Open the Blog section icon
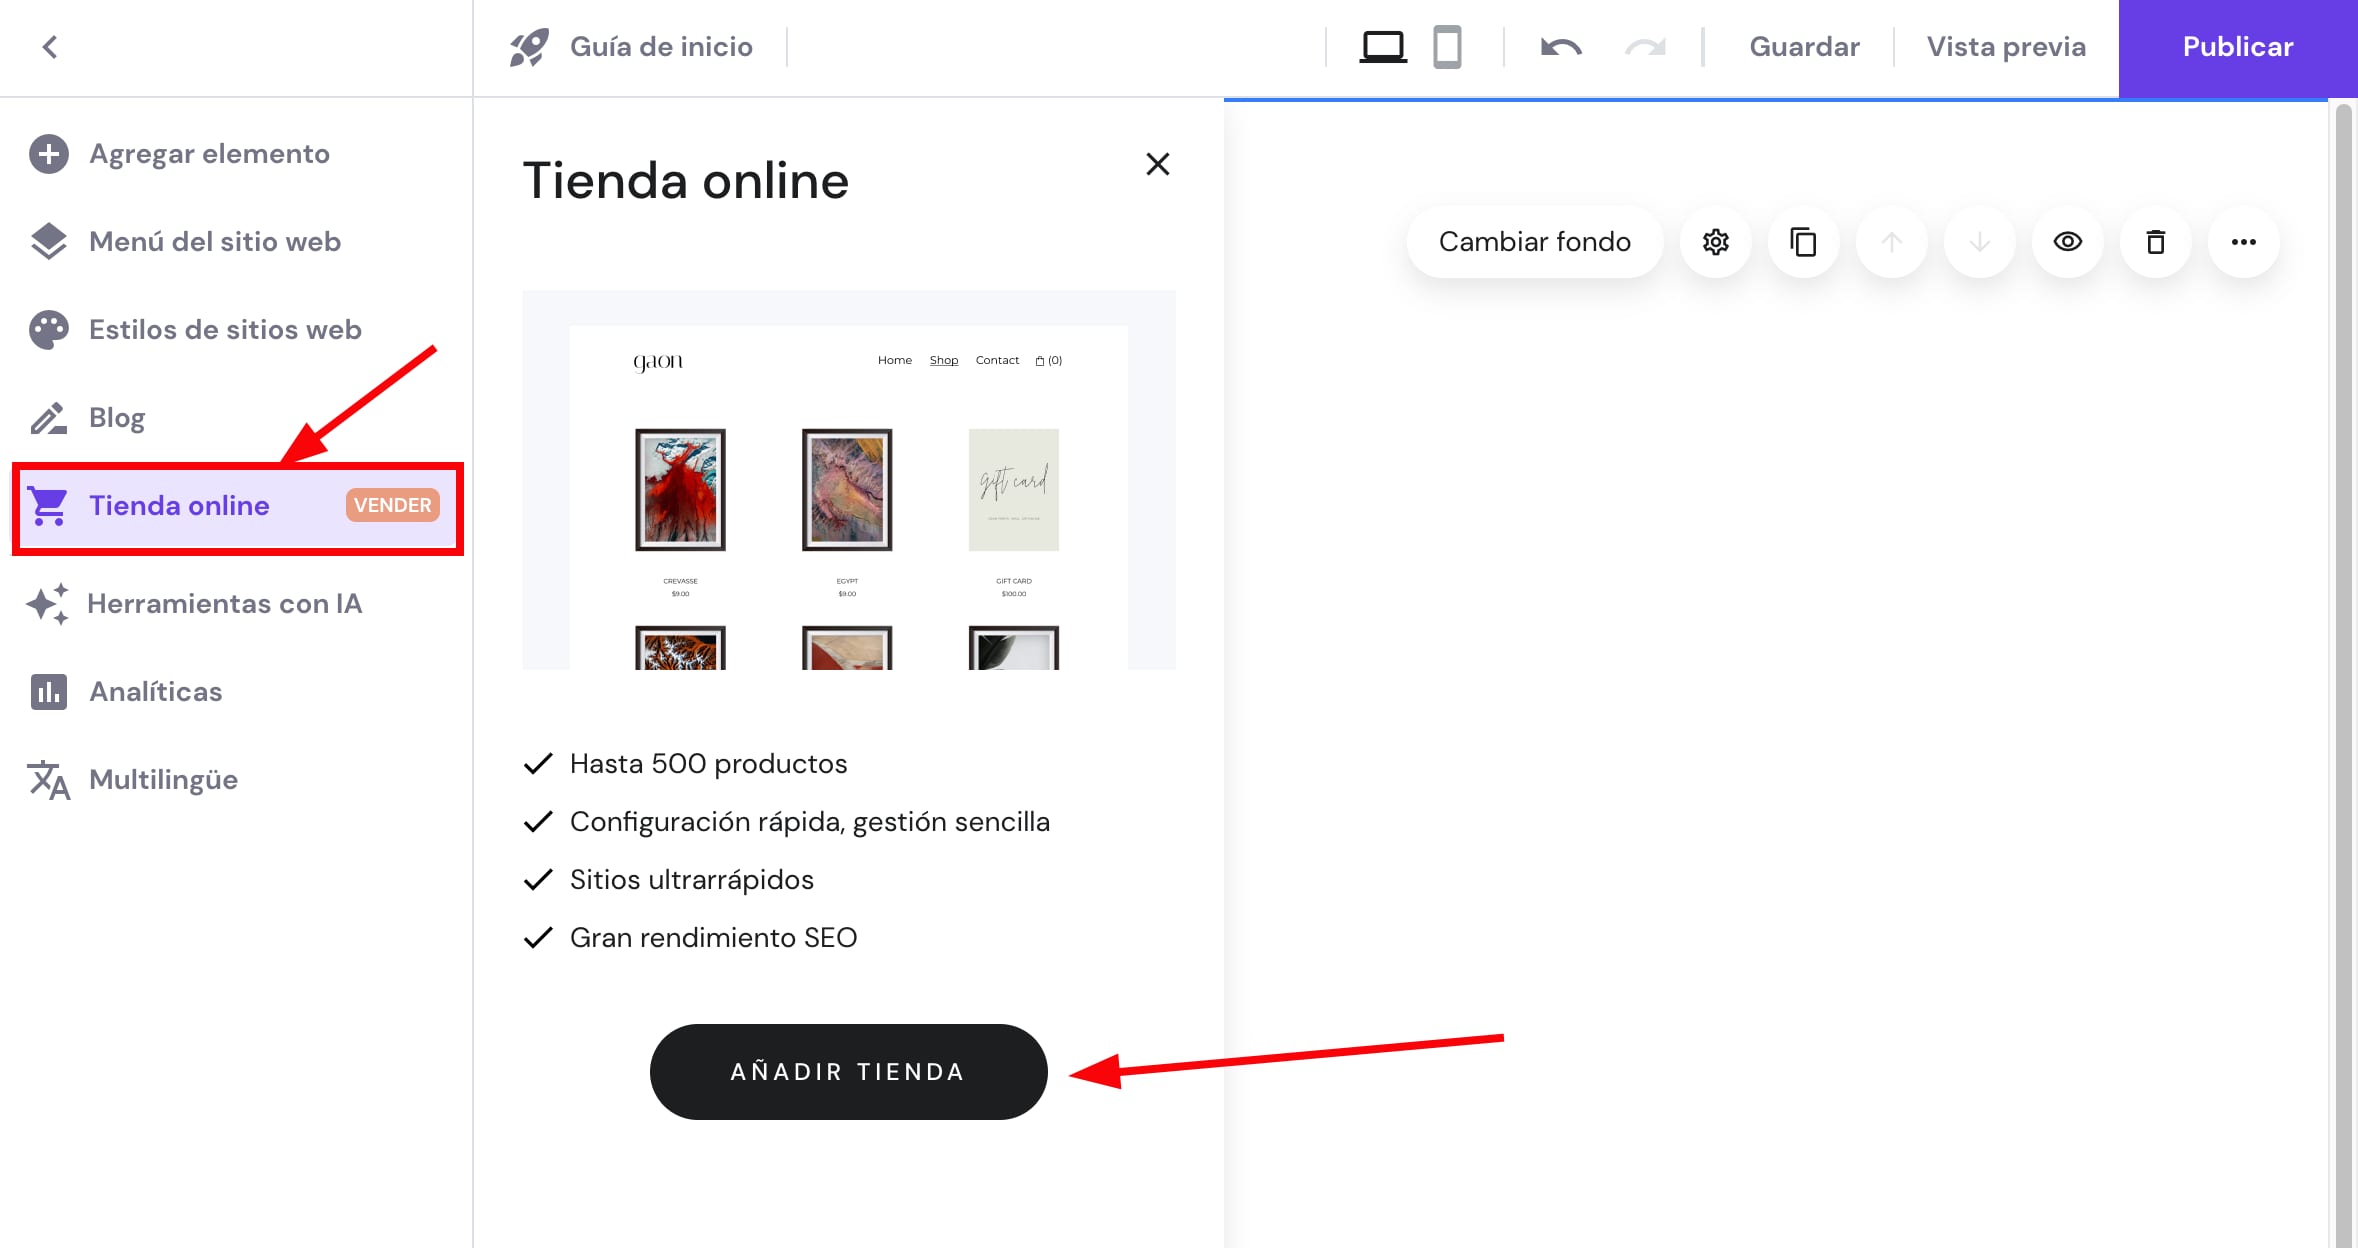Screen dimensions: 2358x1248 tap(48, 417)
